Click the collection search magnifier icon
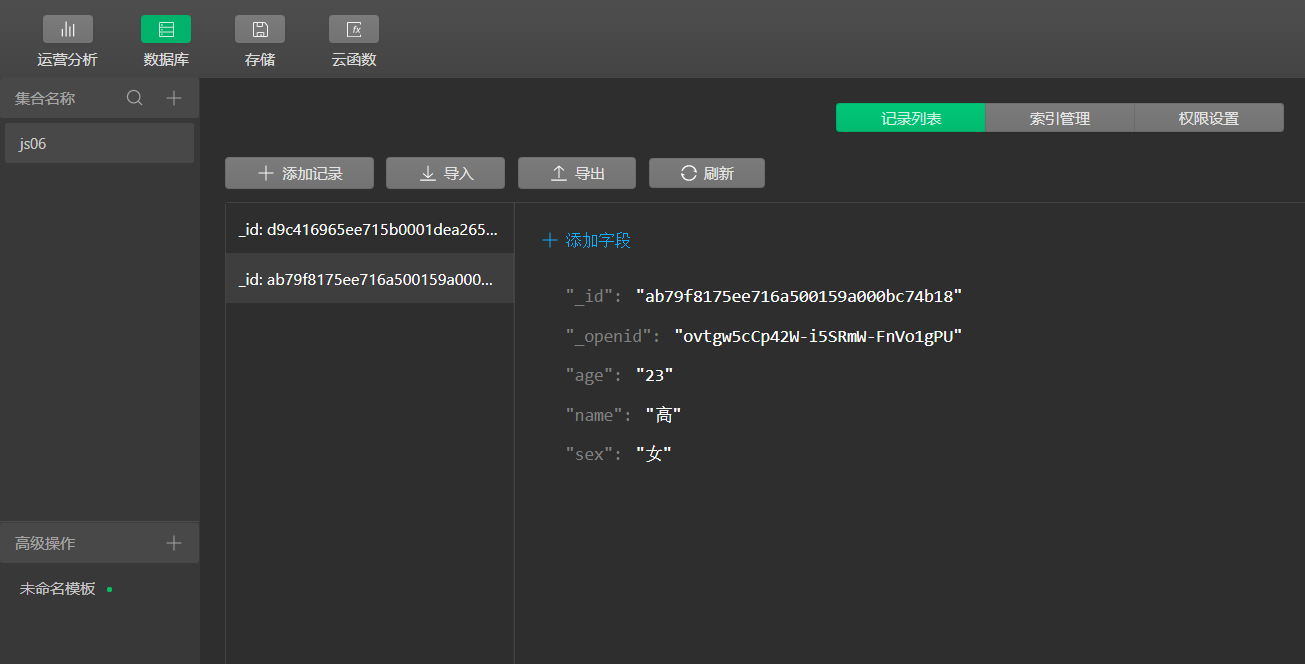1305x664 pixels. [x=134, y=98]
